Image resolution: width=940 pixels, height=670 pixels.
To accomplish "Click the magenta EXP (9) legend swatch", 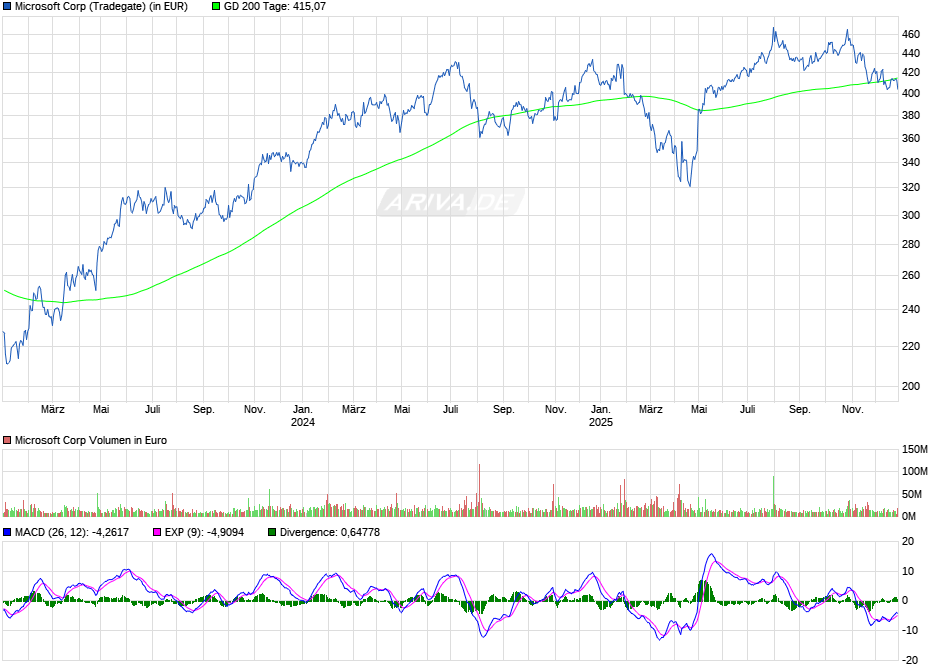I will (x=157, y=532).
